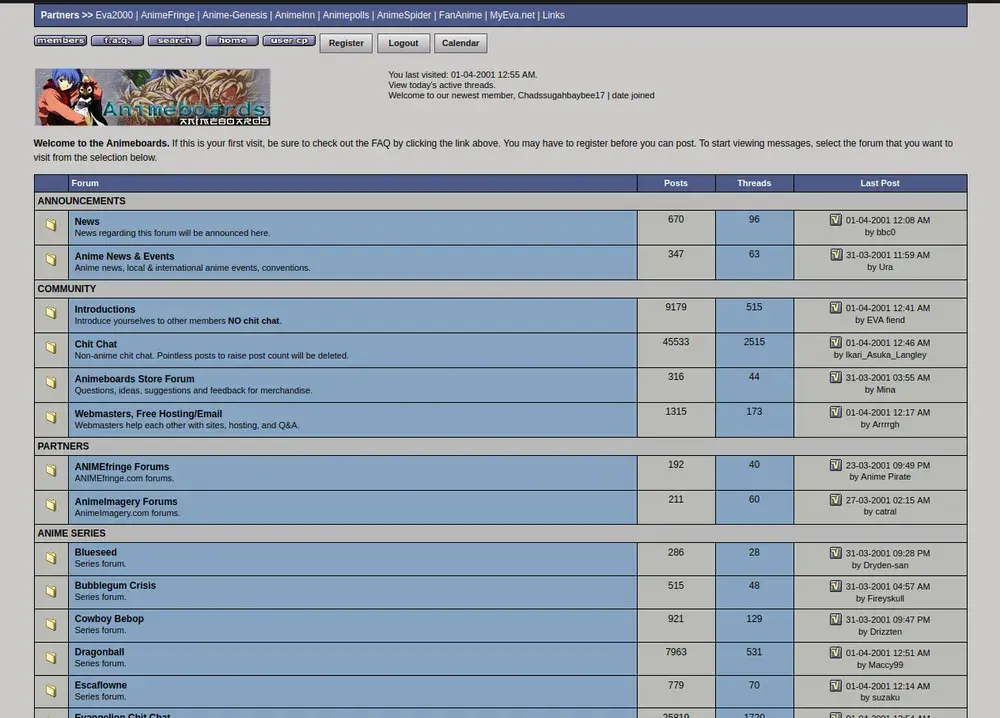
Task: Open the Anime News & Events forum
Action: [x=124, y=257]
